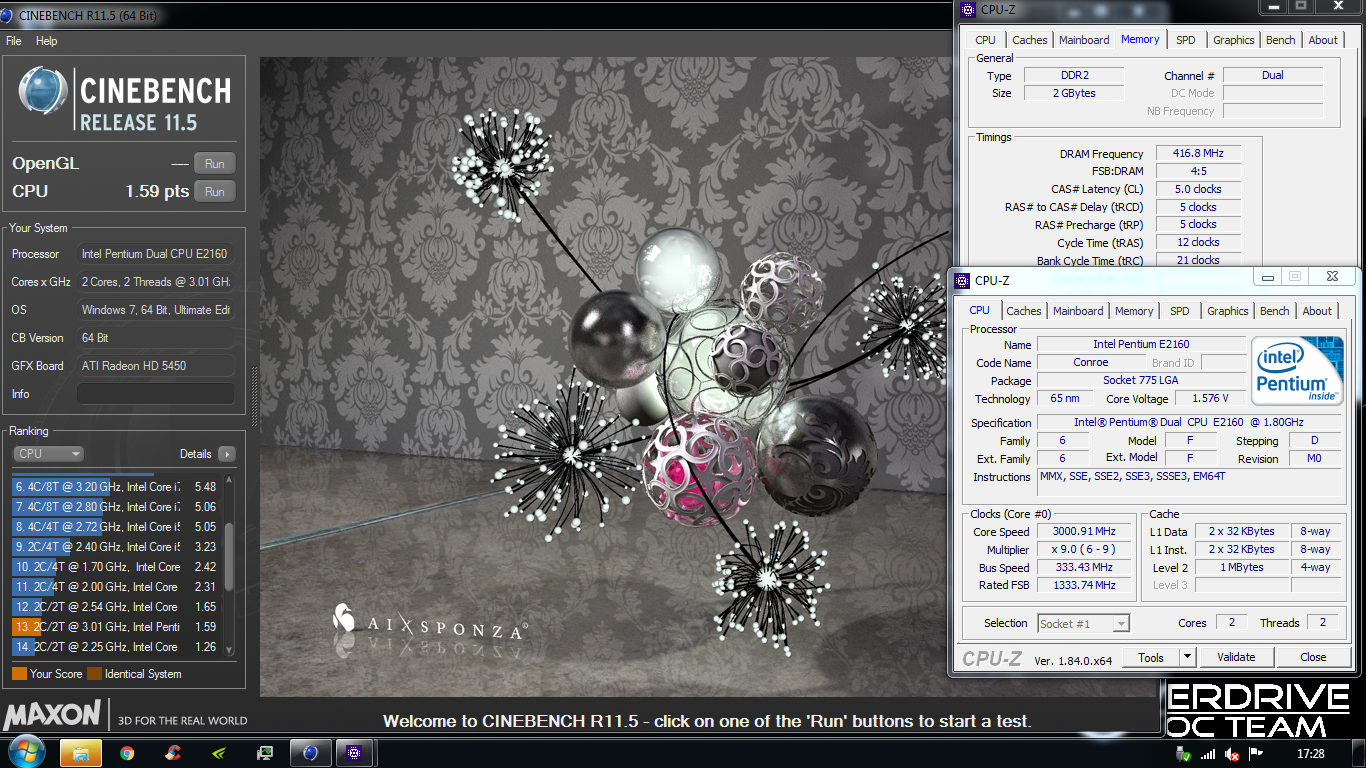Select the Bench tab in back CPU-Z

point(1281,40)
